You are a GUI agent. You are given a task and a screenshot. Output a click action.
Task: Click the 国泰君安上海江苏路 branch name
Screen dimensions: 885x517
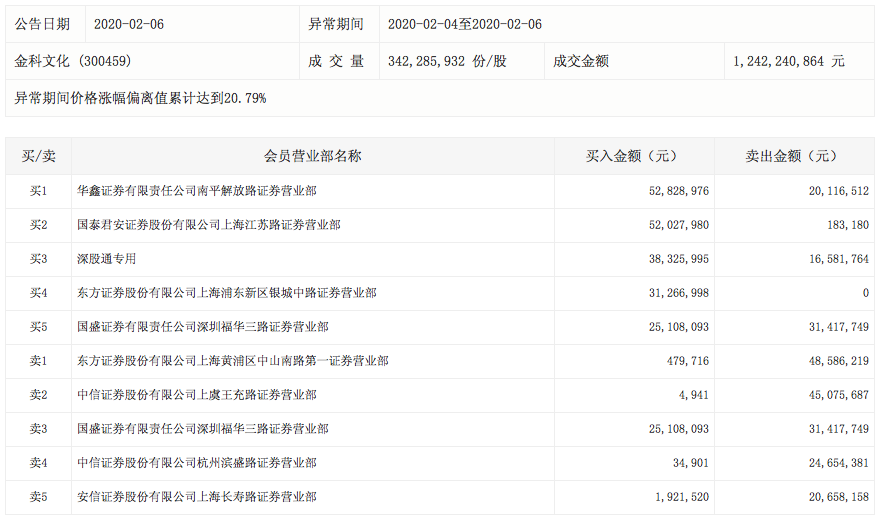[x=209, y=225]
